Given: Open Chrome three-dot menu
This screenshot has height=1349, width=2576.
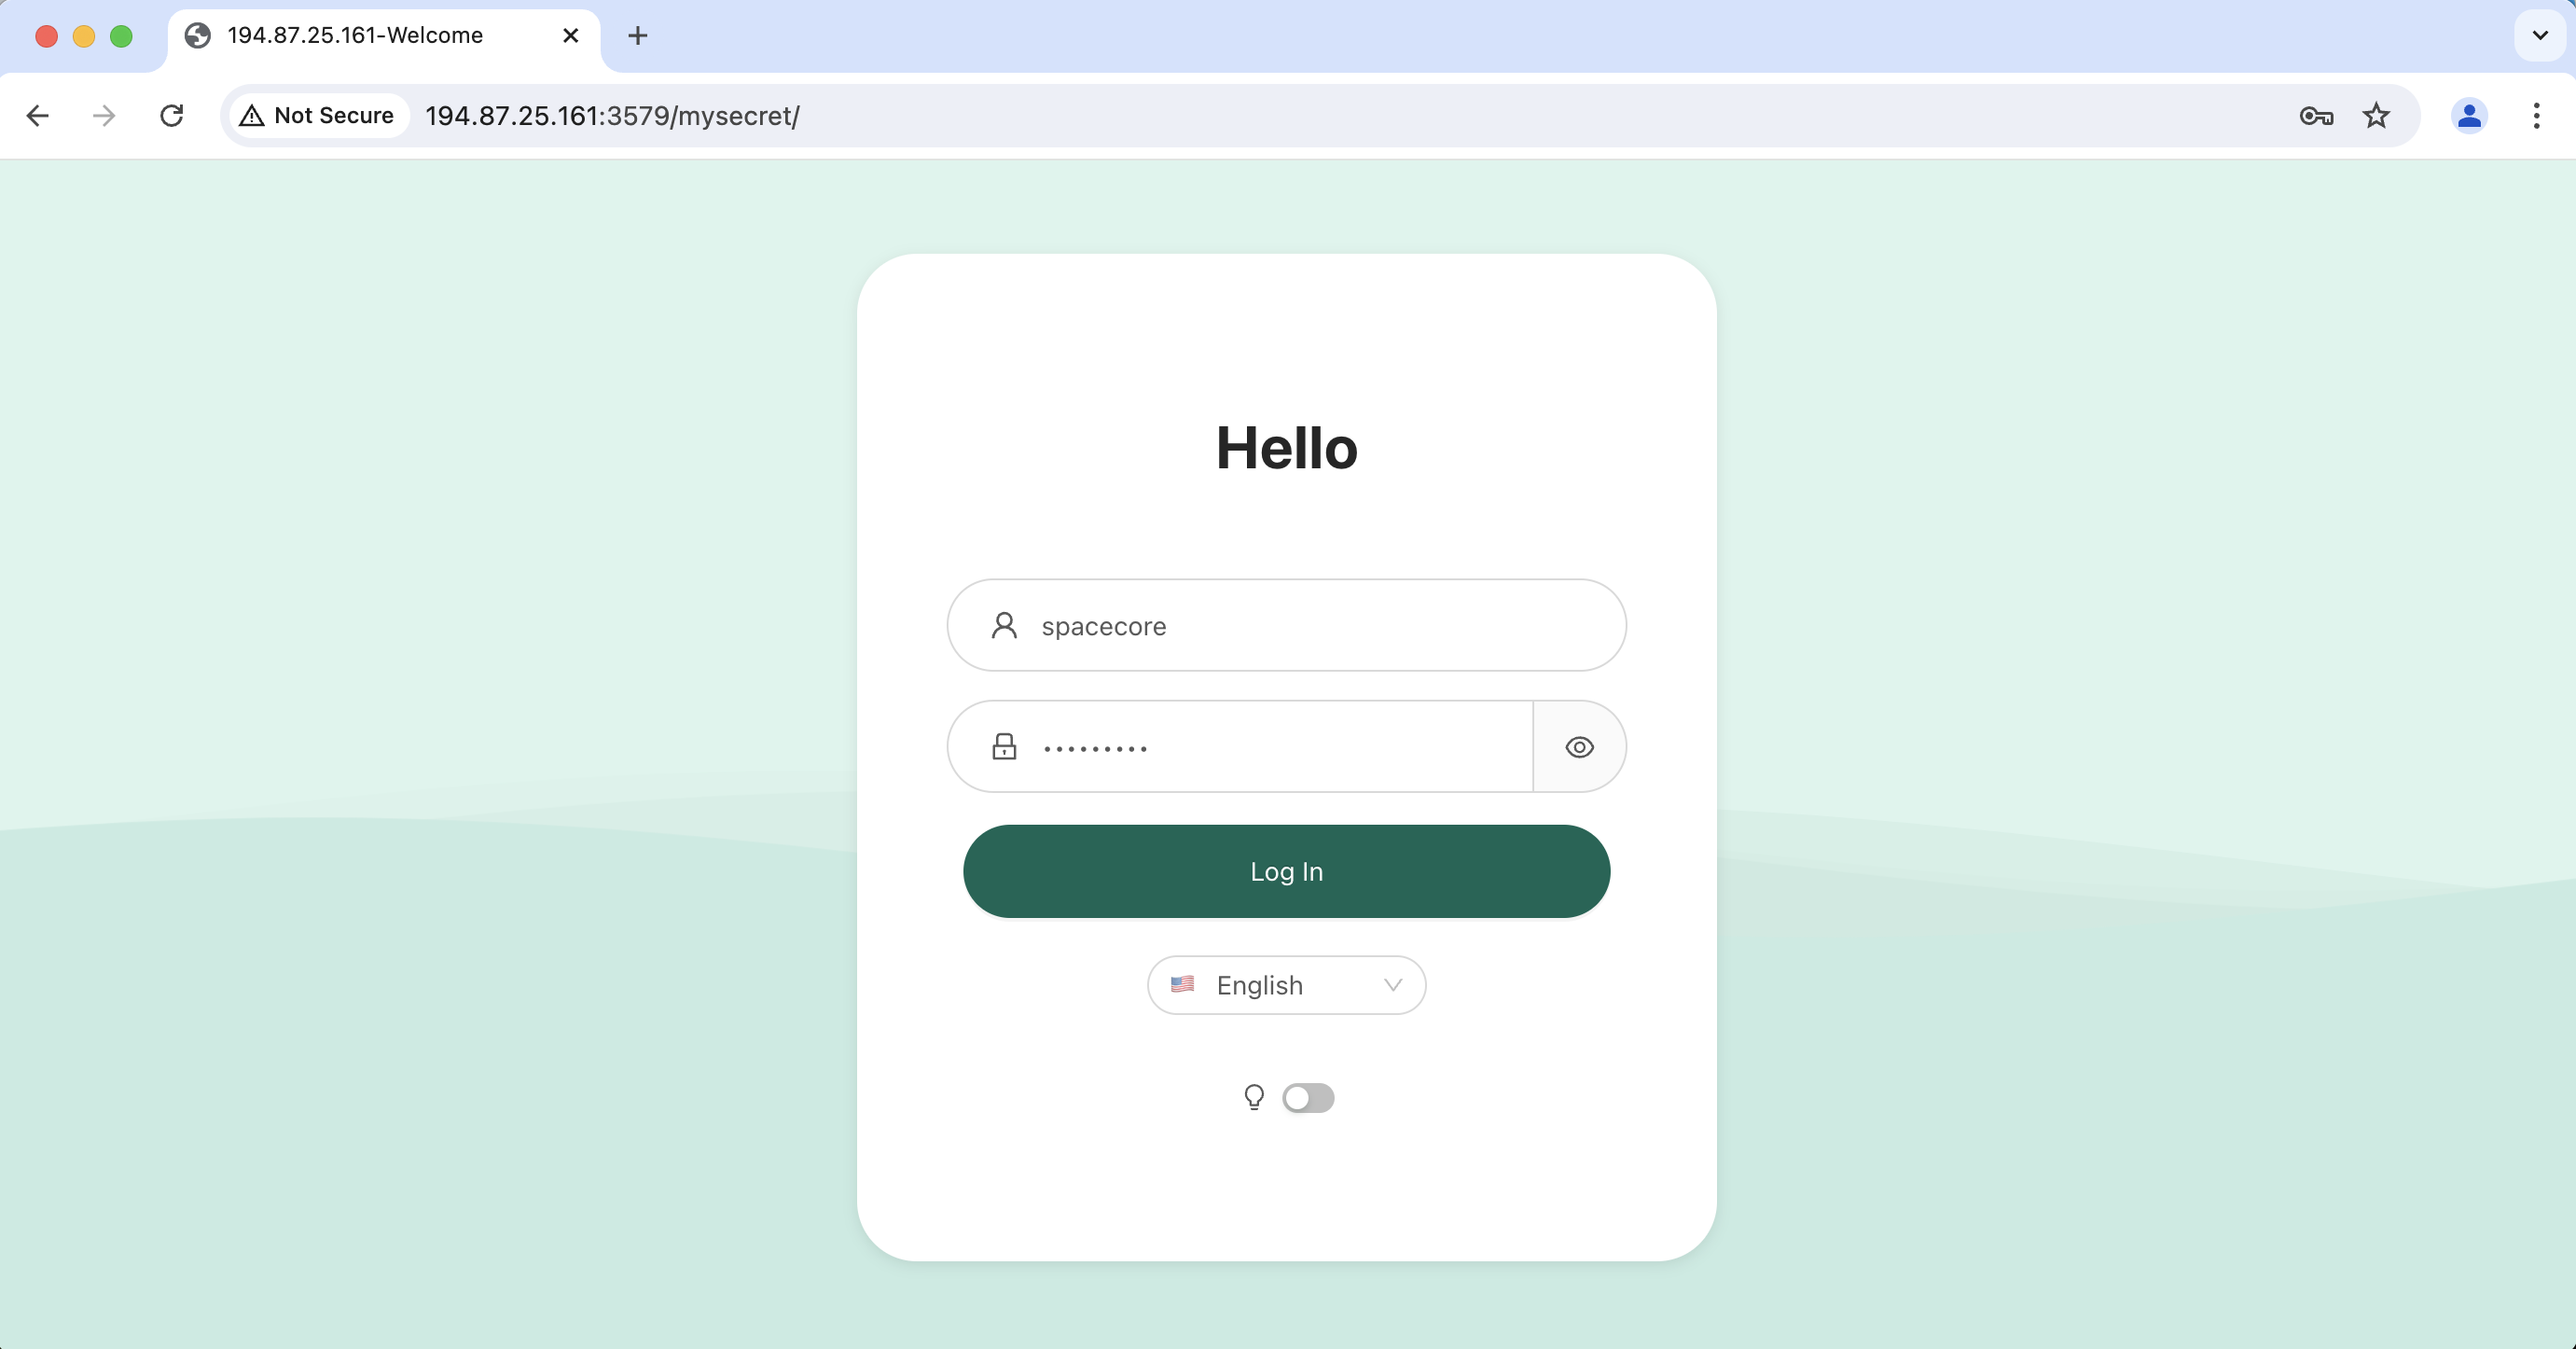Looking at the screenshot, I should pyautogui.click(x=2536, y=116).
